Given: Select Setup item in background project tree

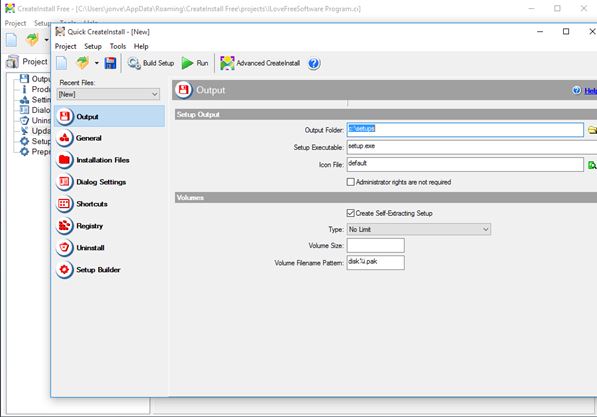Looking at the screenshot, I should 35,141.
